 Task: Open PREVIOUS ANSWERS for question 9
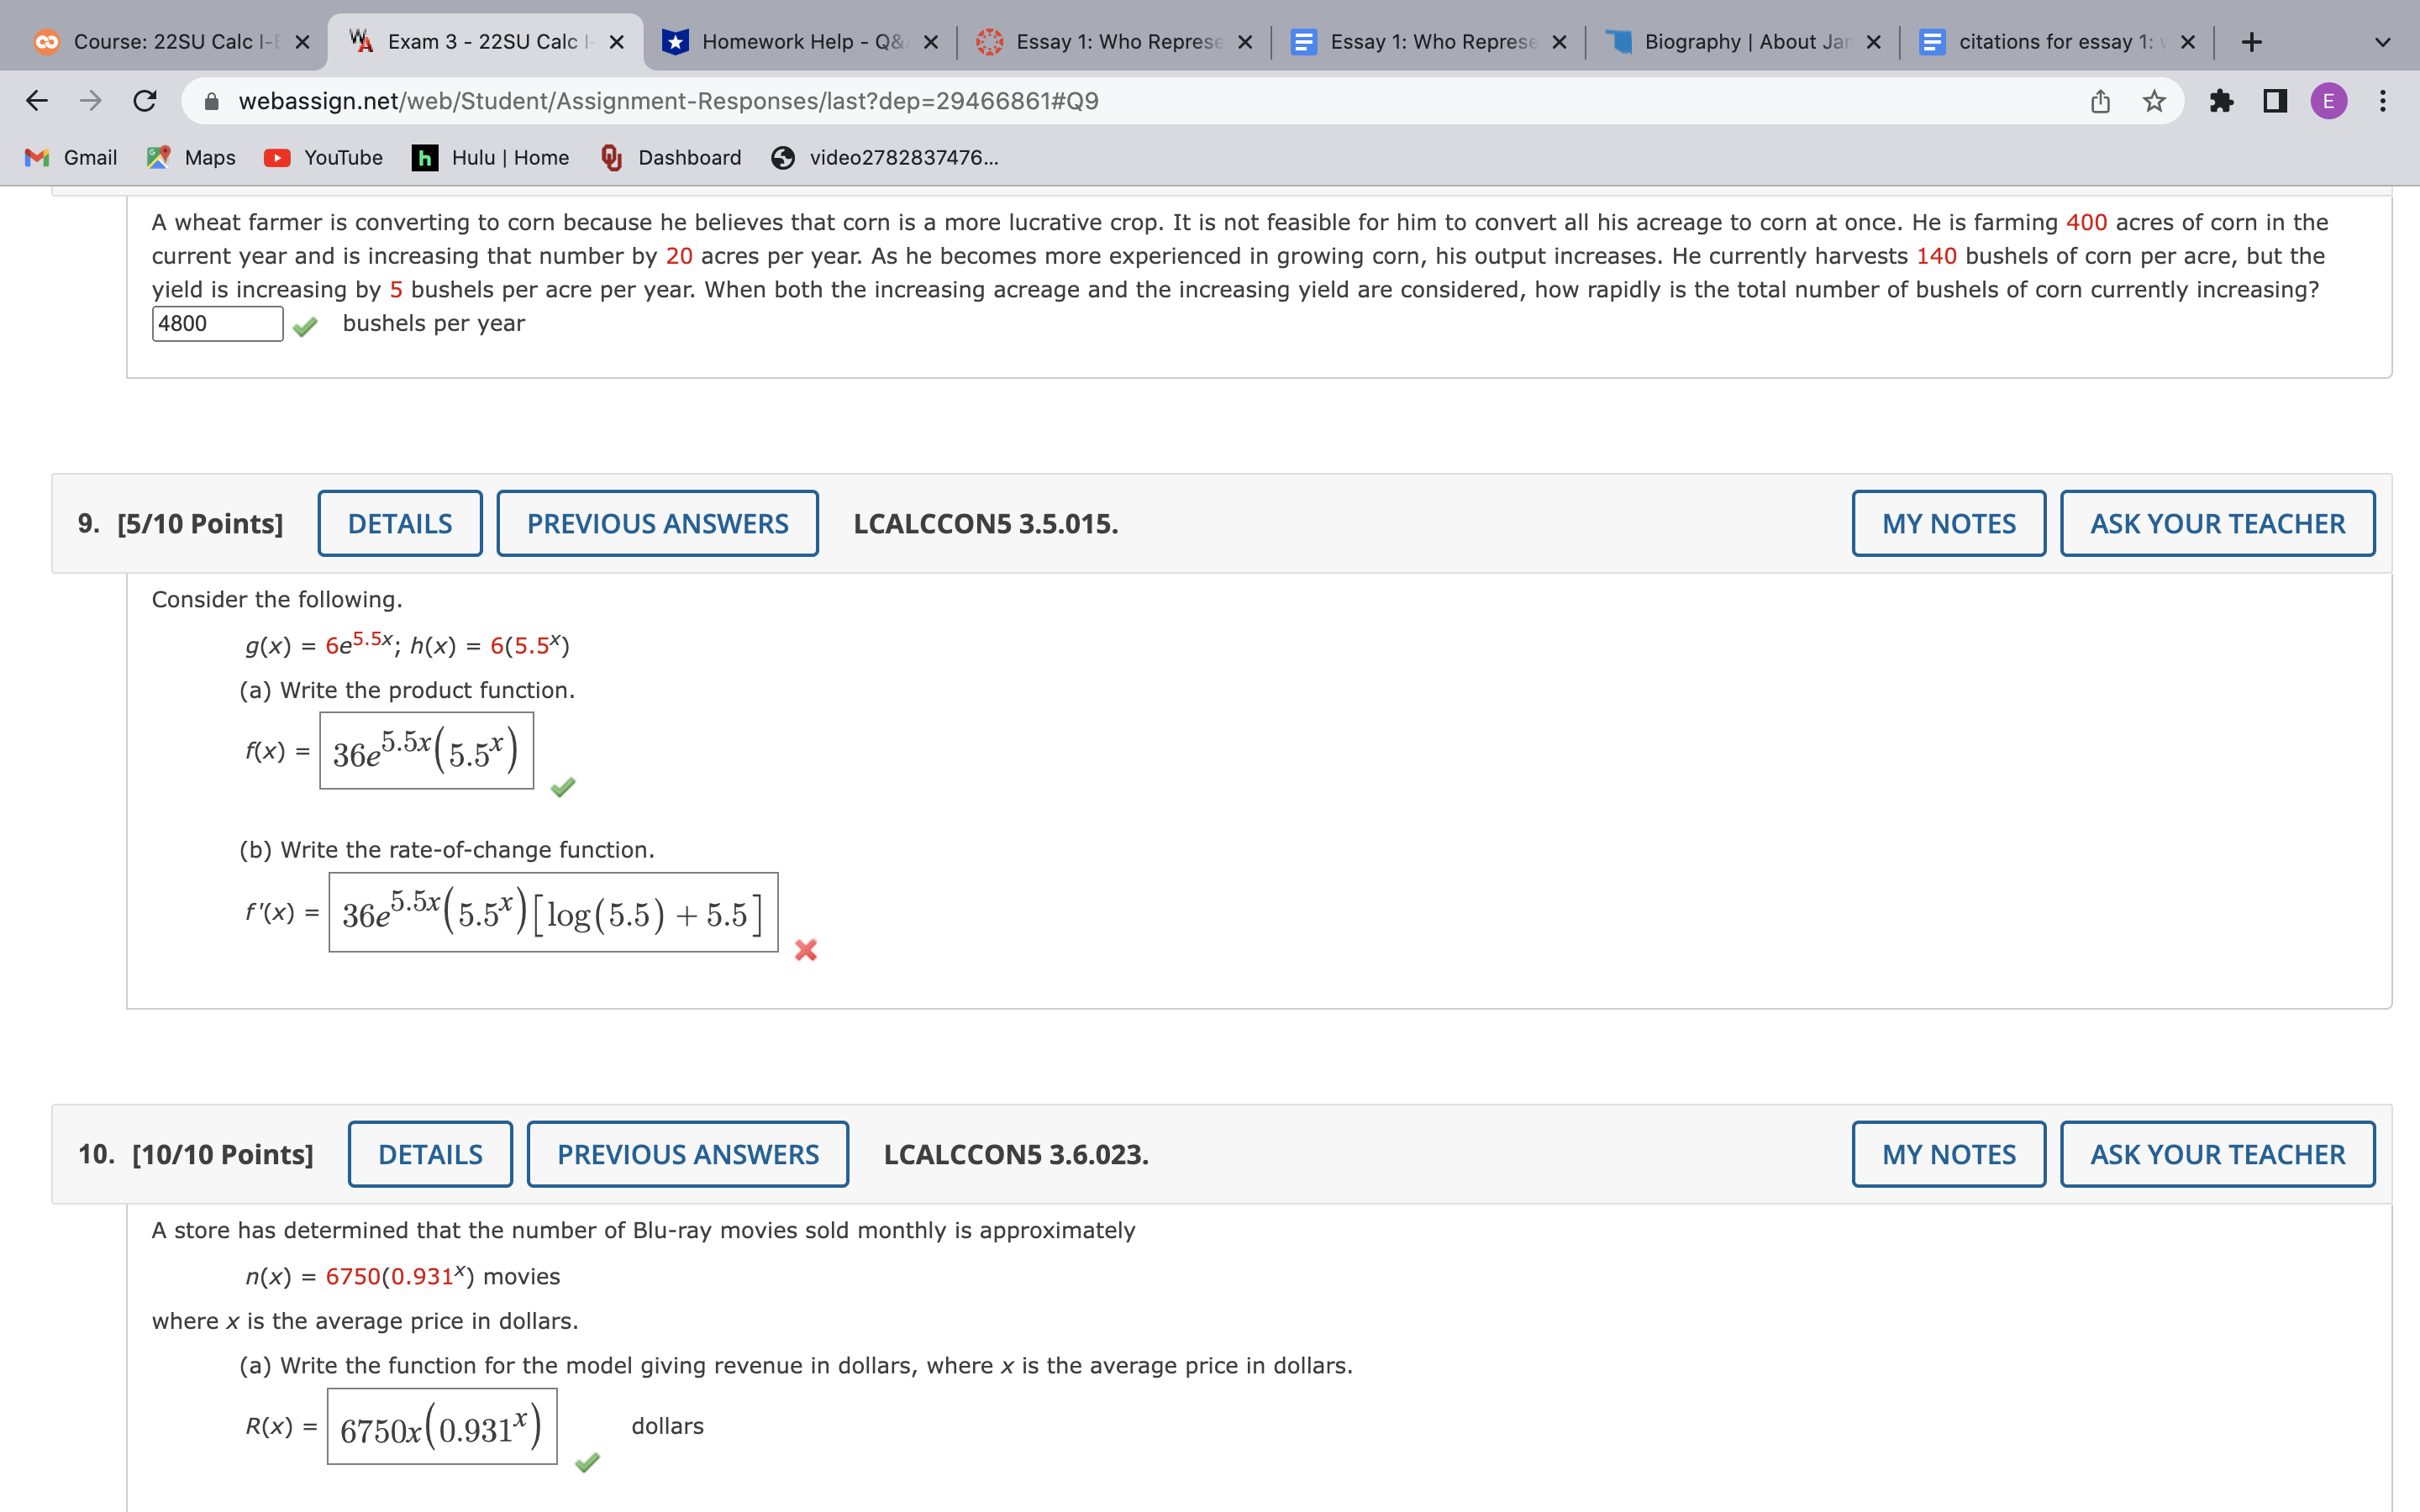[x=657, y=523]
